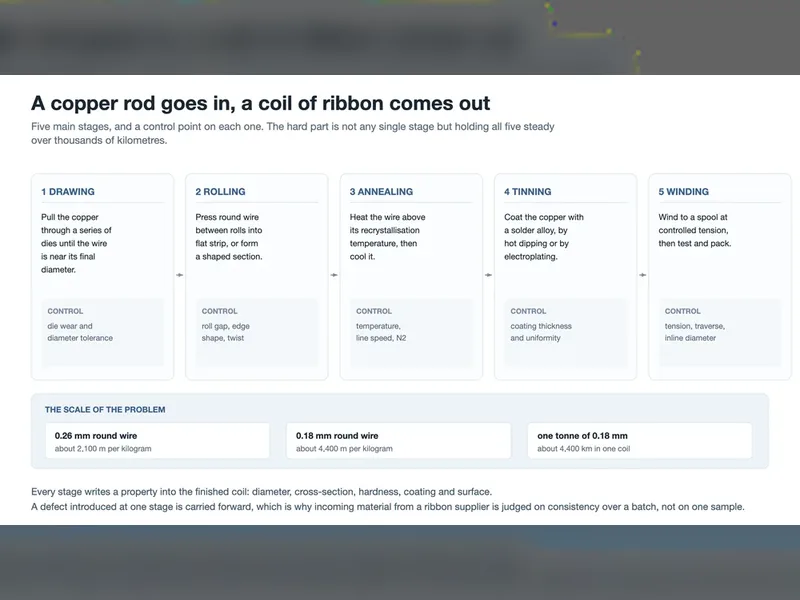Click "tension, traverse, inline diameter" control note
Image resolution: width=800 pixels, height=600 pixels.
[694, 332]
